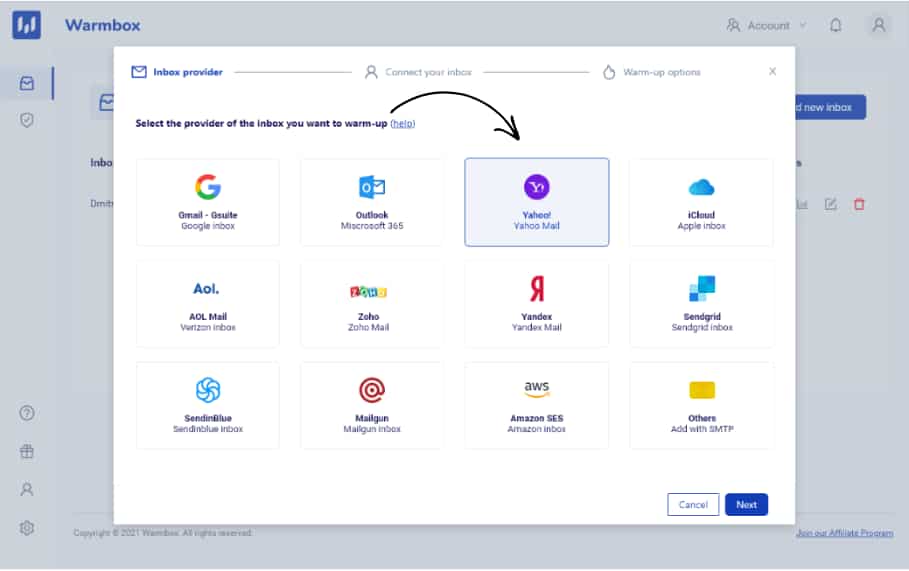Choose Outlook Microsoft 365 provider
This screenshot has height=571, width=909.
coord(372,202)
